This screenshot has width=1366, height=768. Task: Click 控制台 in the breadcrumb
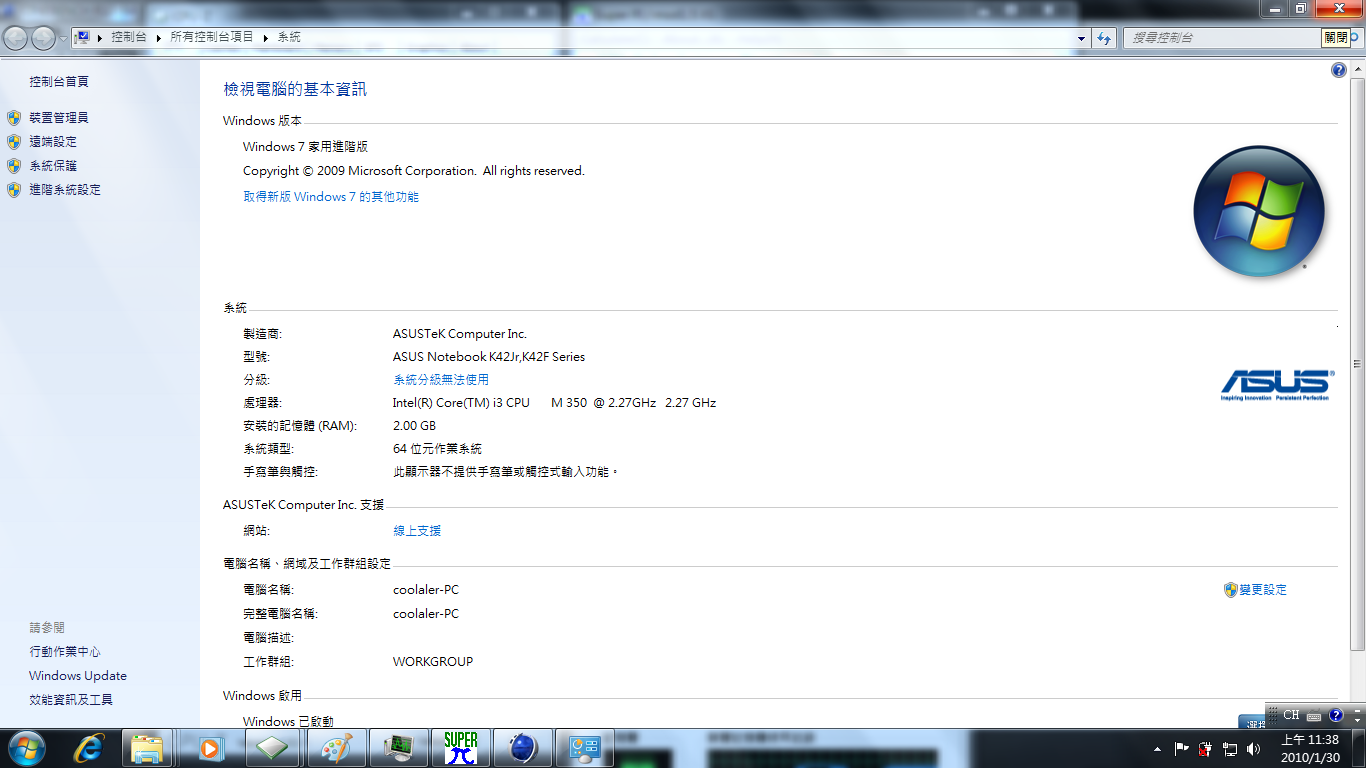tap(129, 37)
